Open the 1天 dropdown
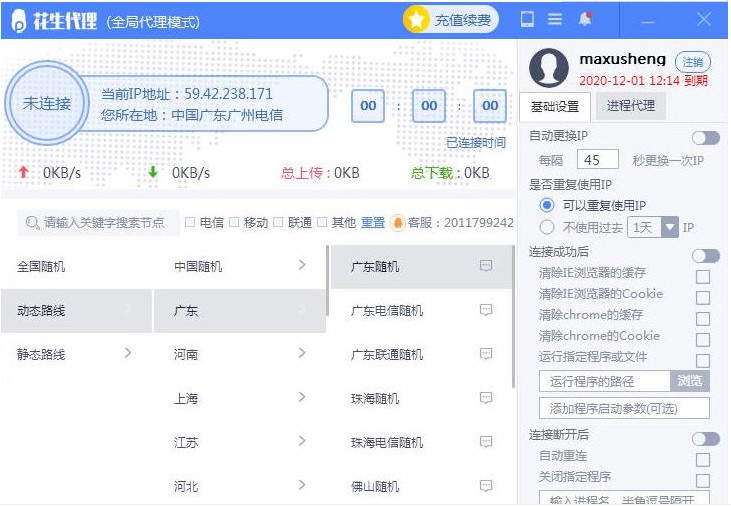 (653, 227)
